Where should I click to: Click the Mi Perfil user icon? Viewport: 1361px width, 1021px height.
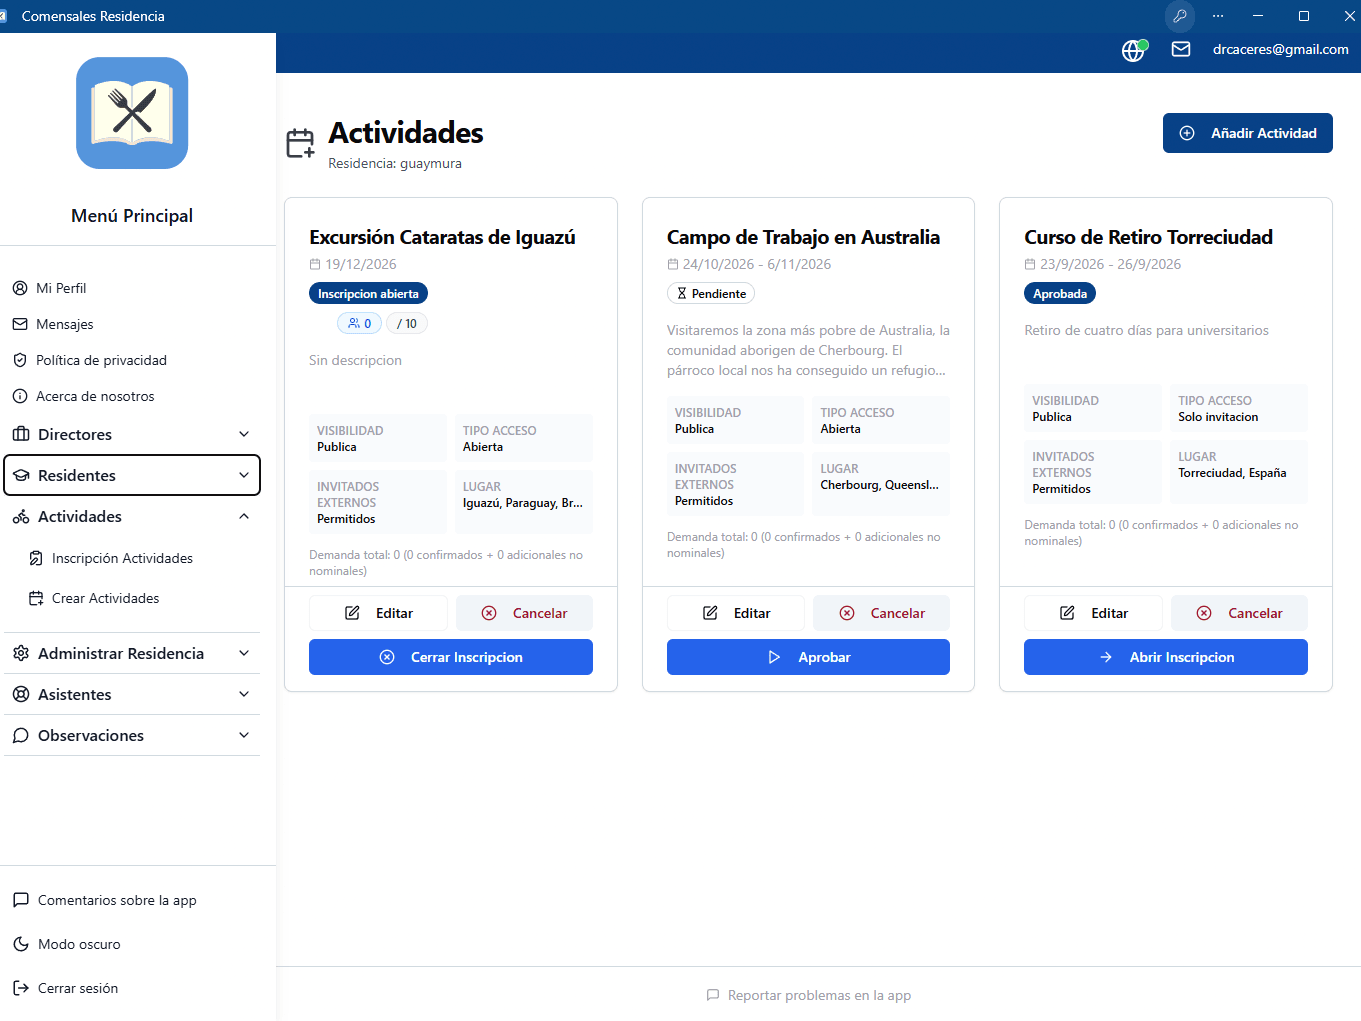[20, 288]
